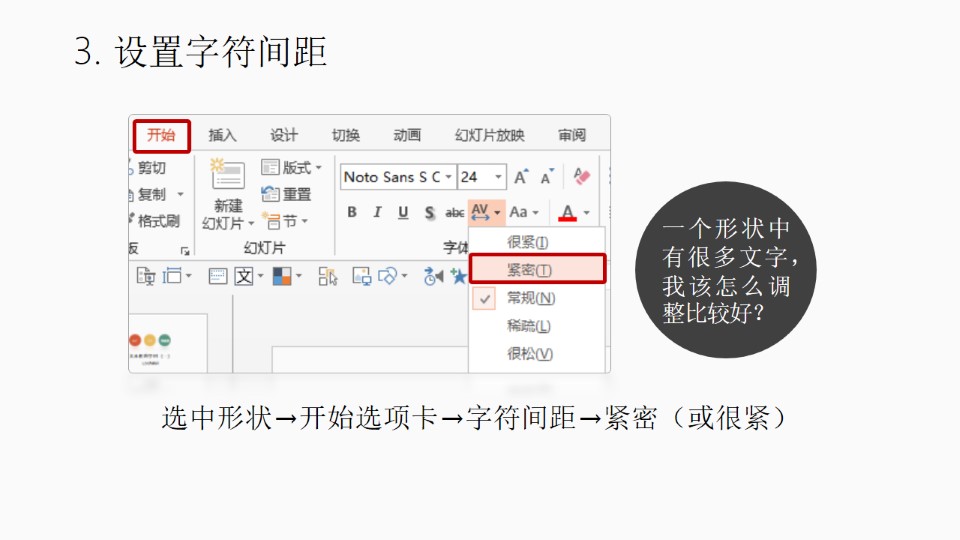The image size is (960, 540).
Task: Choose 紧密(T) character spacing
Action: [x=530, y=270]
